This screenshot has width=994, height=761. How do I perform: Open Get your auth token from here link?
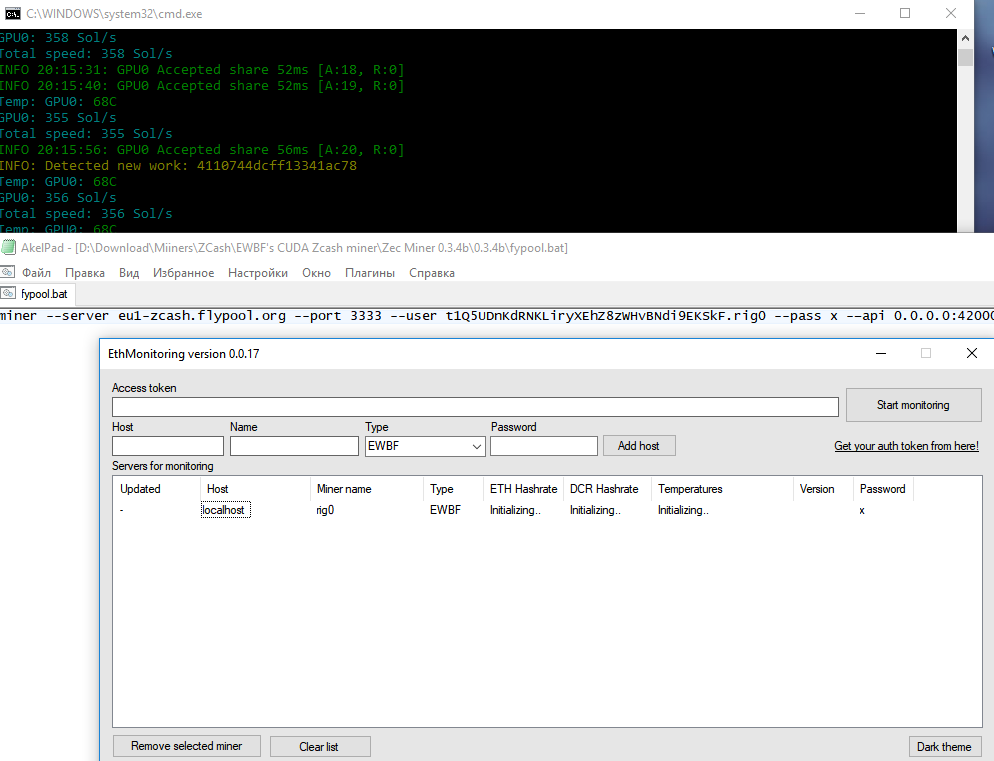pyautogui.click(x=907, y=446)
